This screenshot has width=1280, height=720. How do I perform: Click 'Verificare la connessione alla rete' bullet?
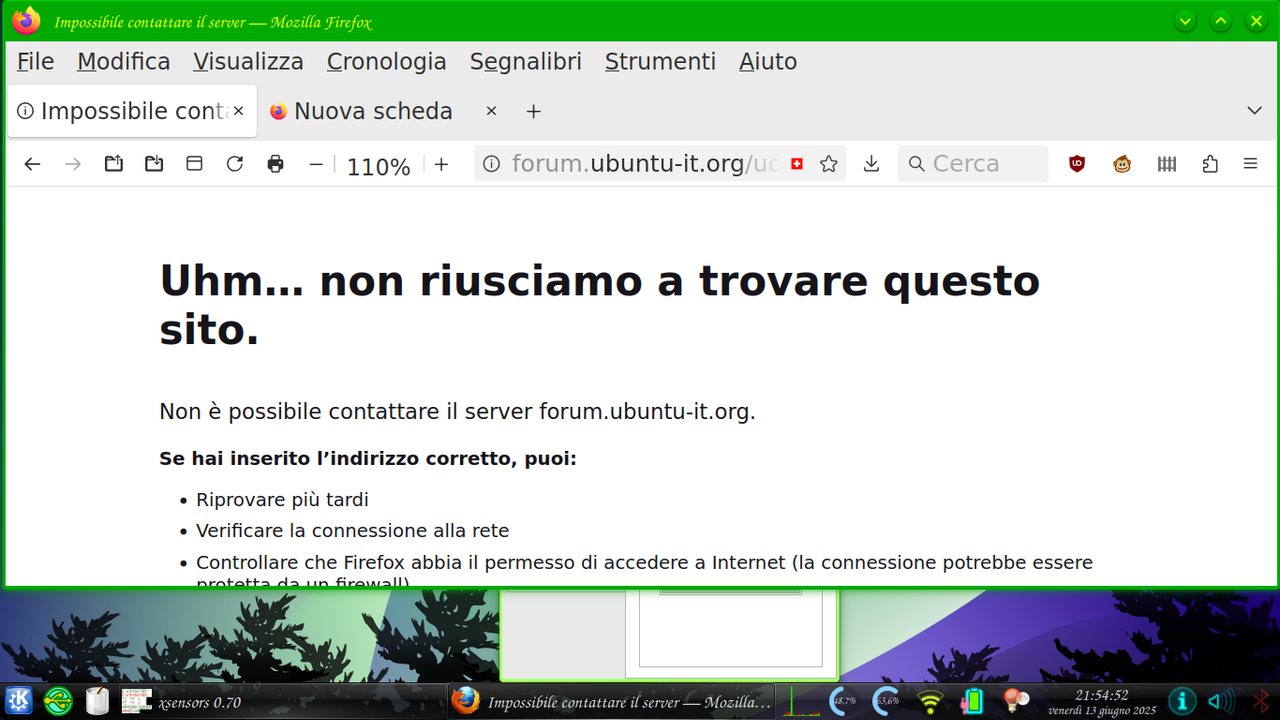point(353,531)
